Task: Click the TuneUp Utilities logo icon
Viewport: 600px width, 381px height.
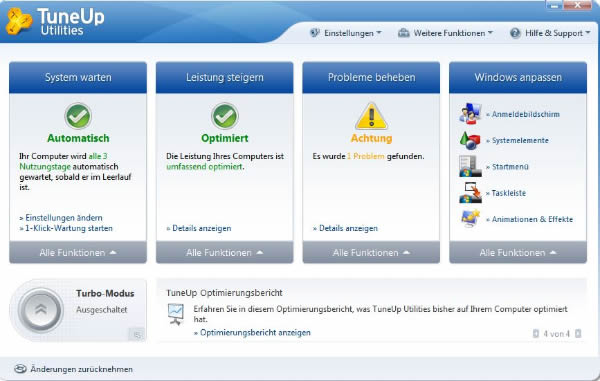Action: pos(18,22)
